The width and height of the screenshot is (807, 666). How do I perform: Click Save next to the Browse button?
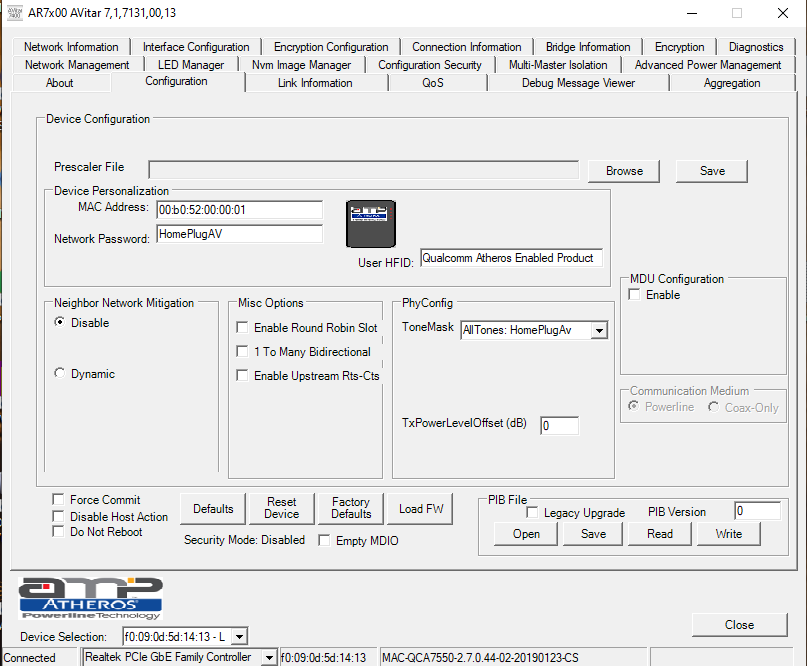(712, 171)
